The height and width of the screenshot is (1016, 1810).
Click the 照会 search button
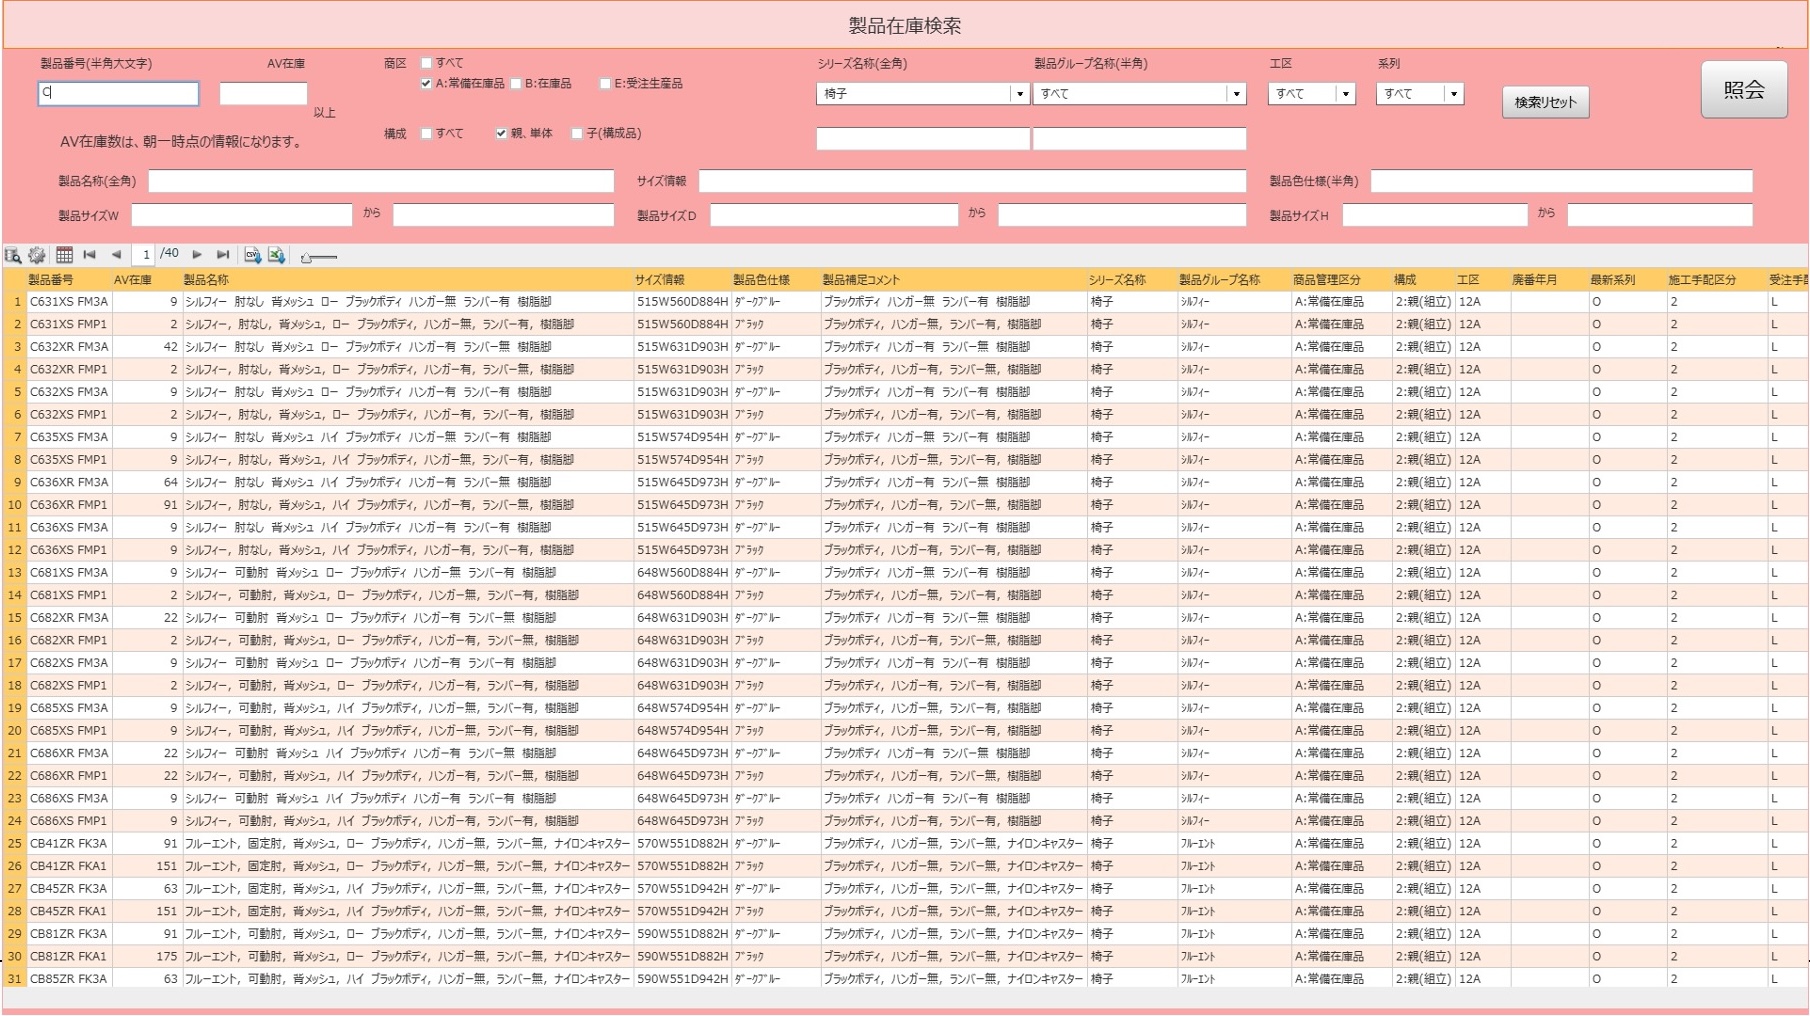(1744, 90)
